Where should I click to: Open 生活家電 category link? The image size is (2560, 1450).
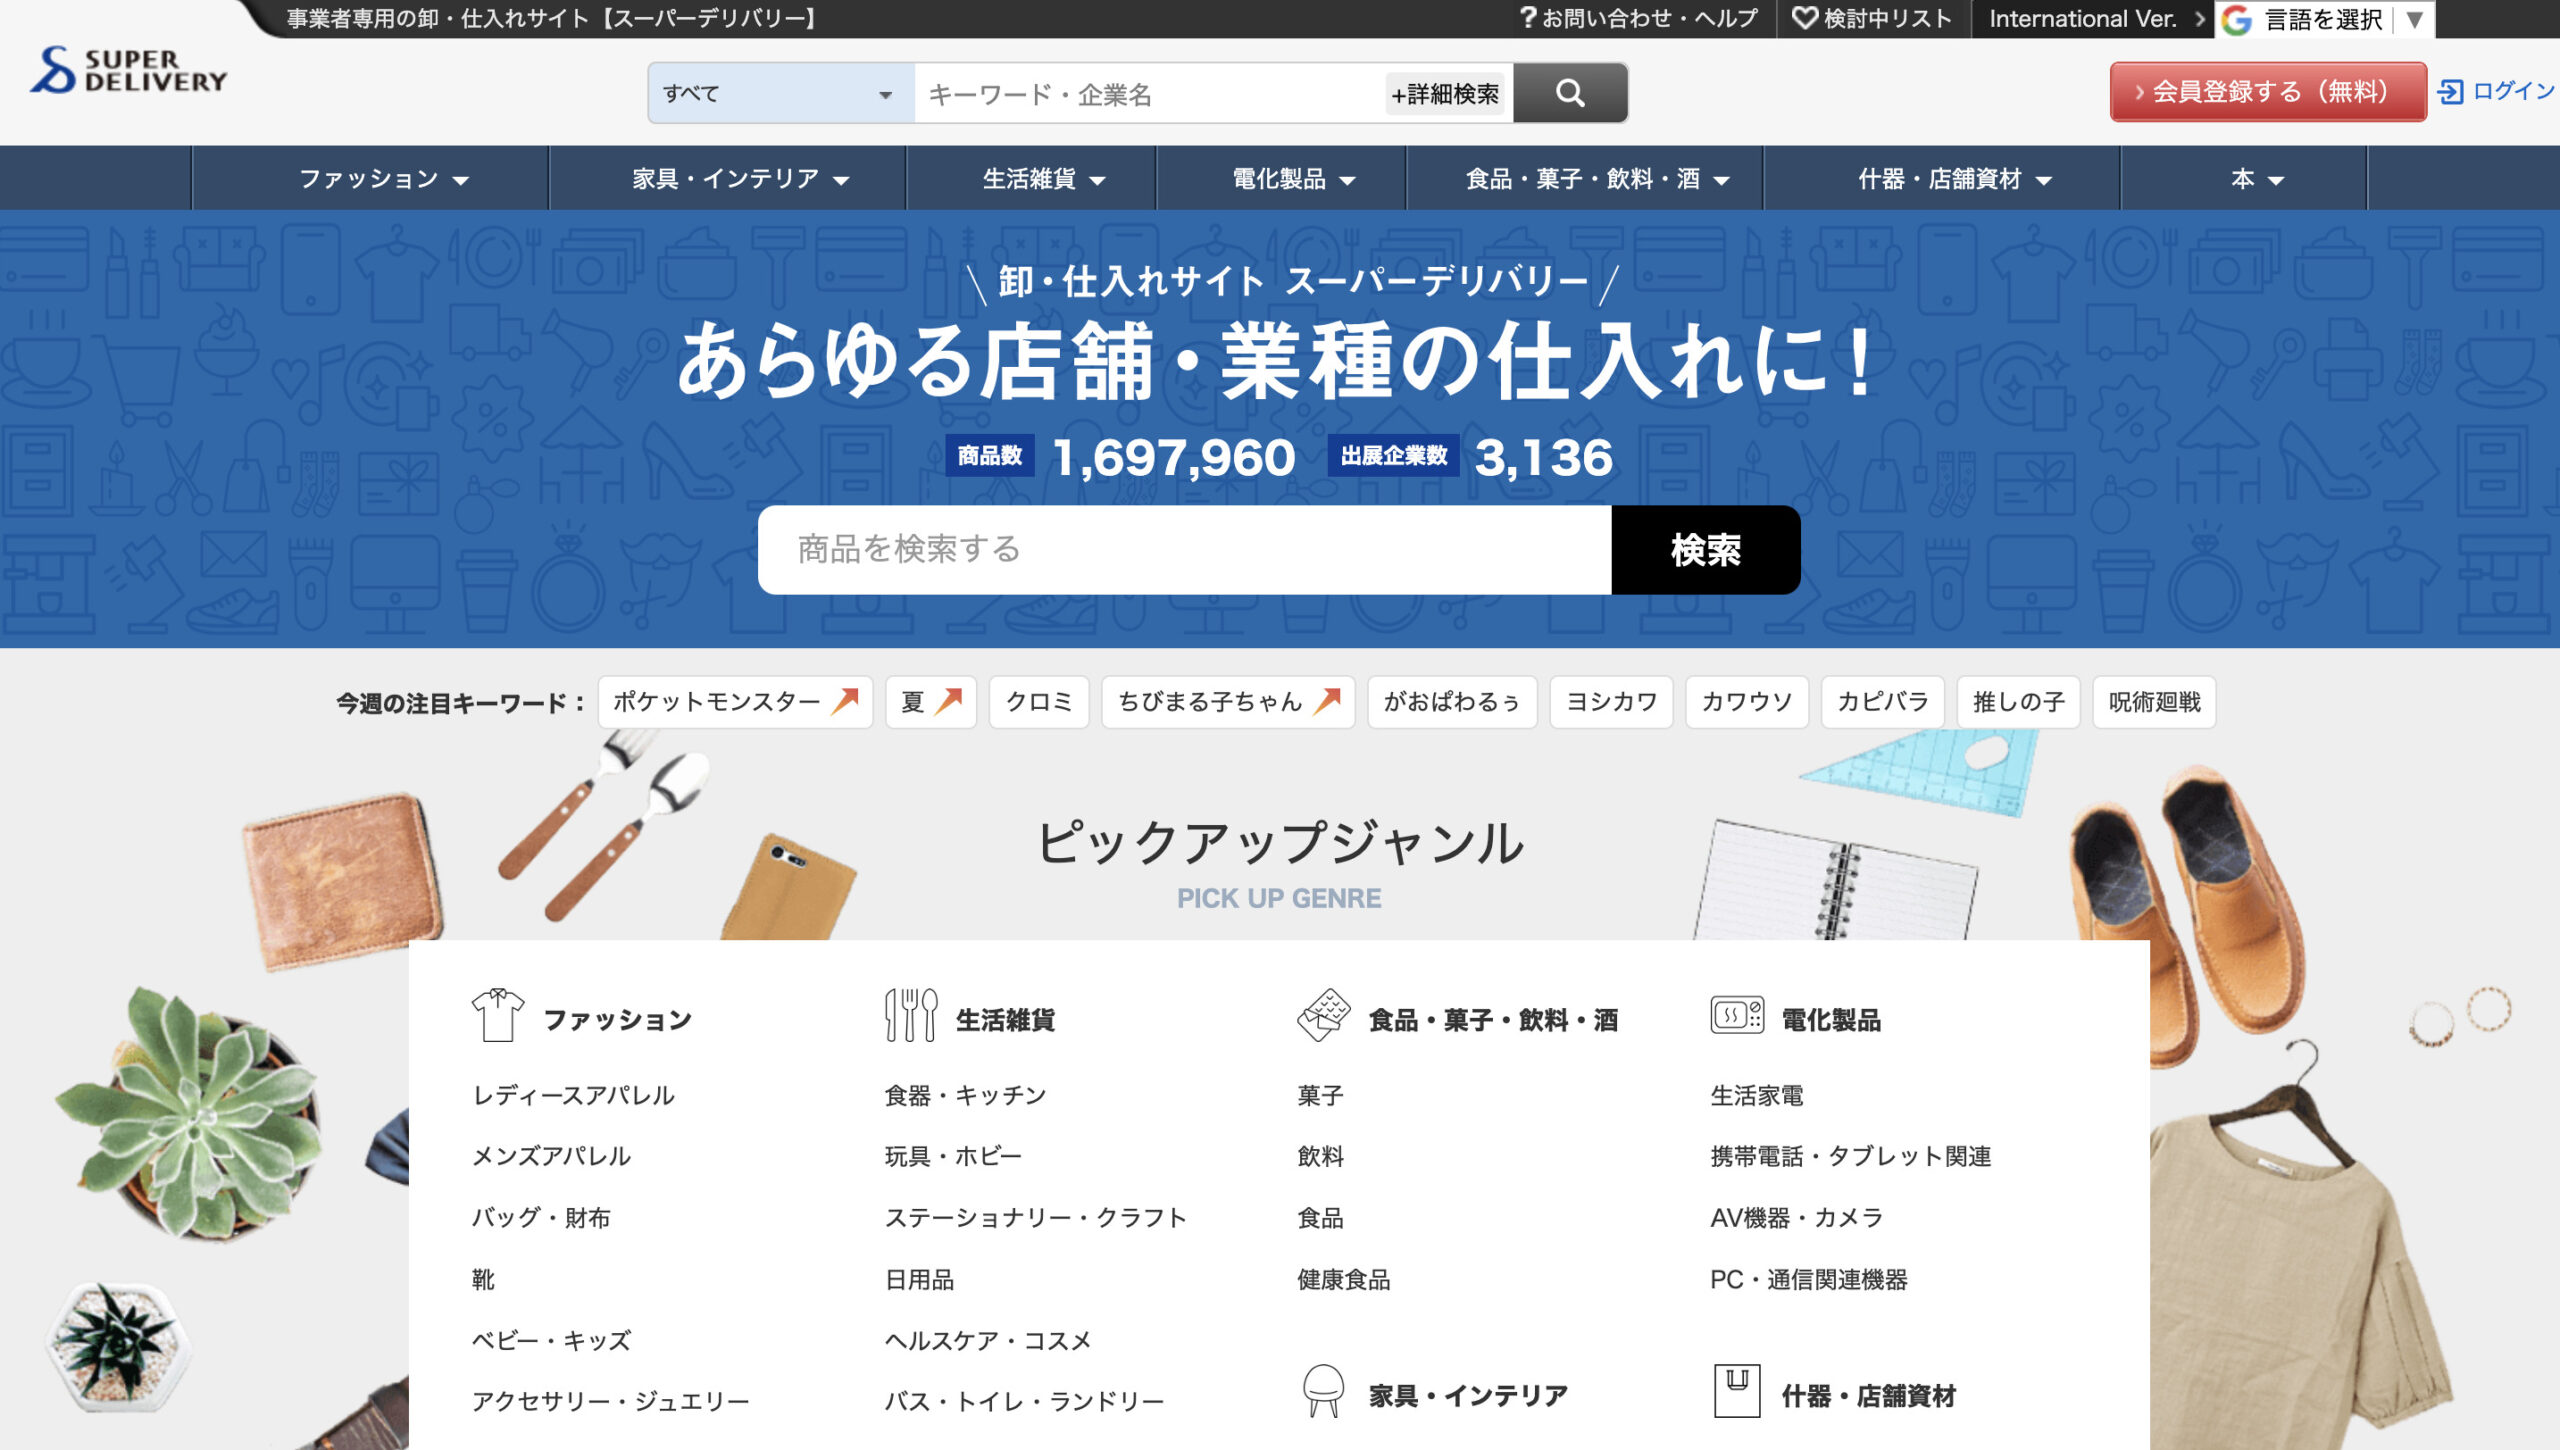[x=1757, y=1095]
